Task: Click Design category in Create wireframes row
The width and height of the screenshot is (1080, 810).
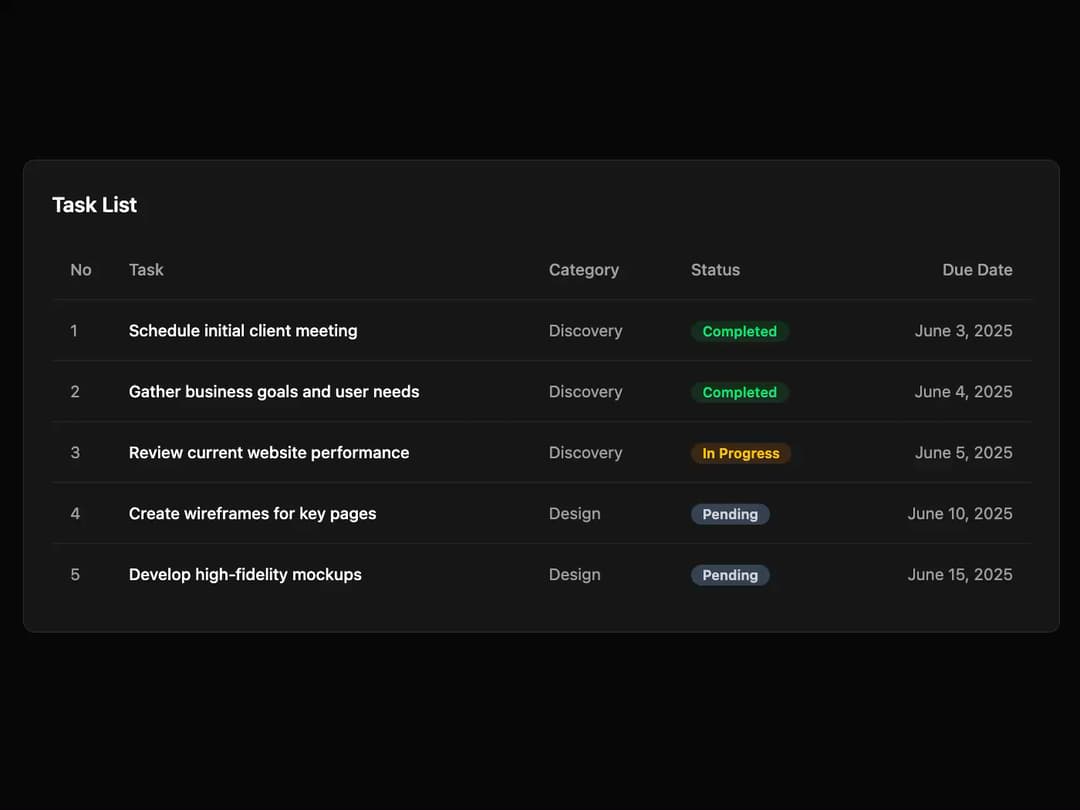Action: coord(574,514)
